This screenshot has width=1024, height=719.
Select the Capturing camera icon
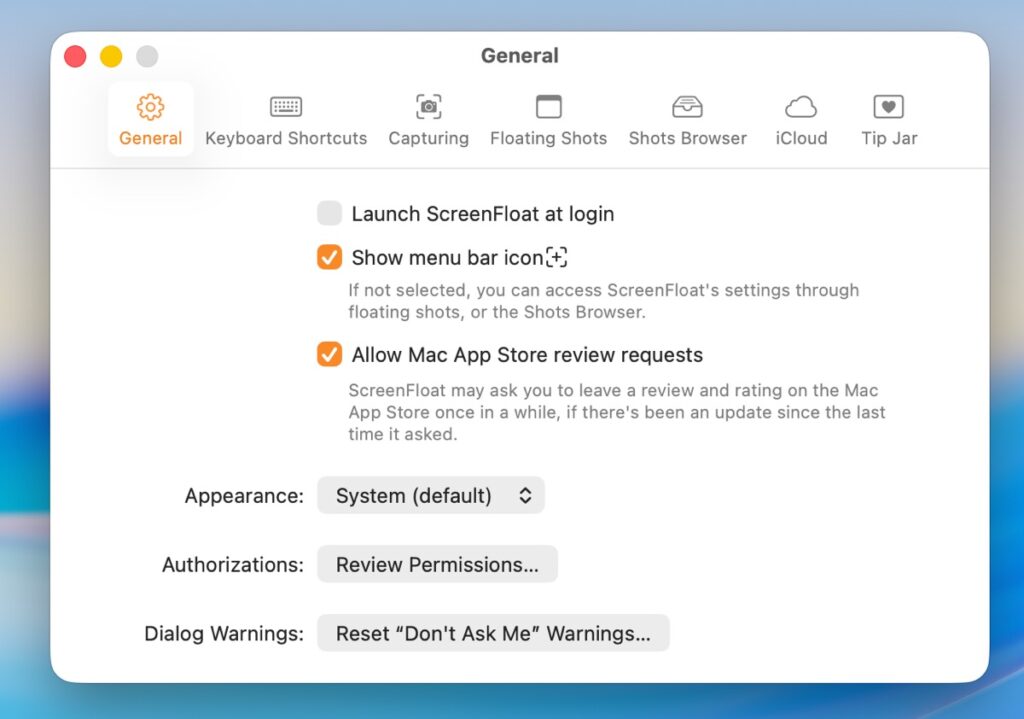tap(428, 107)
